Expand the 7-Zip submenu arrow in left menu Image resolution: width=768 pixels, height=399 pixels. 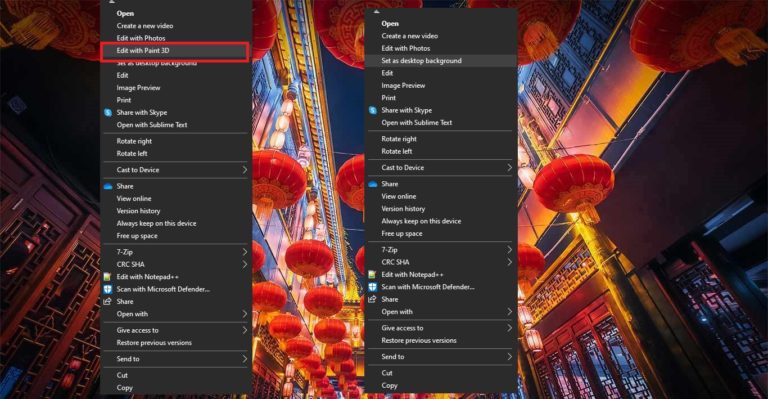pyautogui.click(x=244, y=252)
